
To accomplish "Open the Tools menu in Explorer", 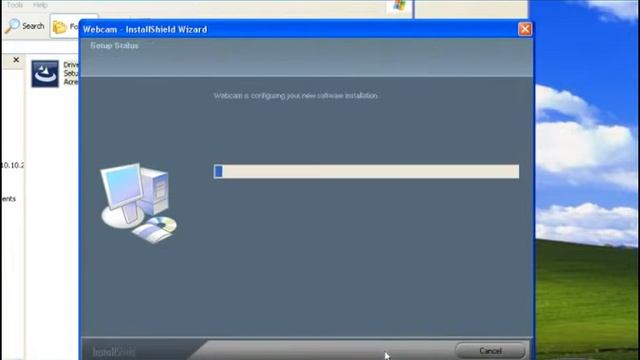I will pyautogui.click(x=15, y=5).
